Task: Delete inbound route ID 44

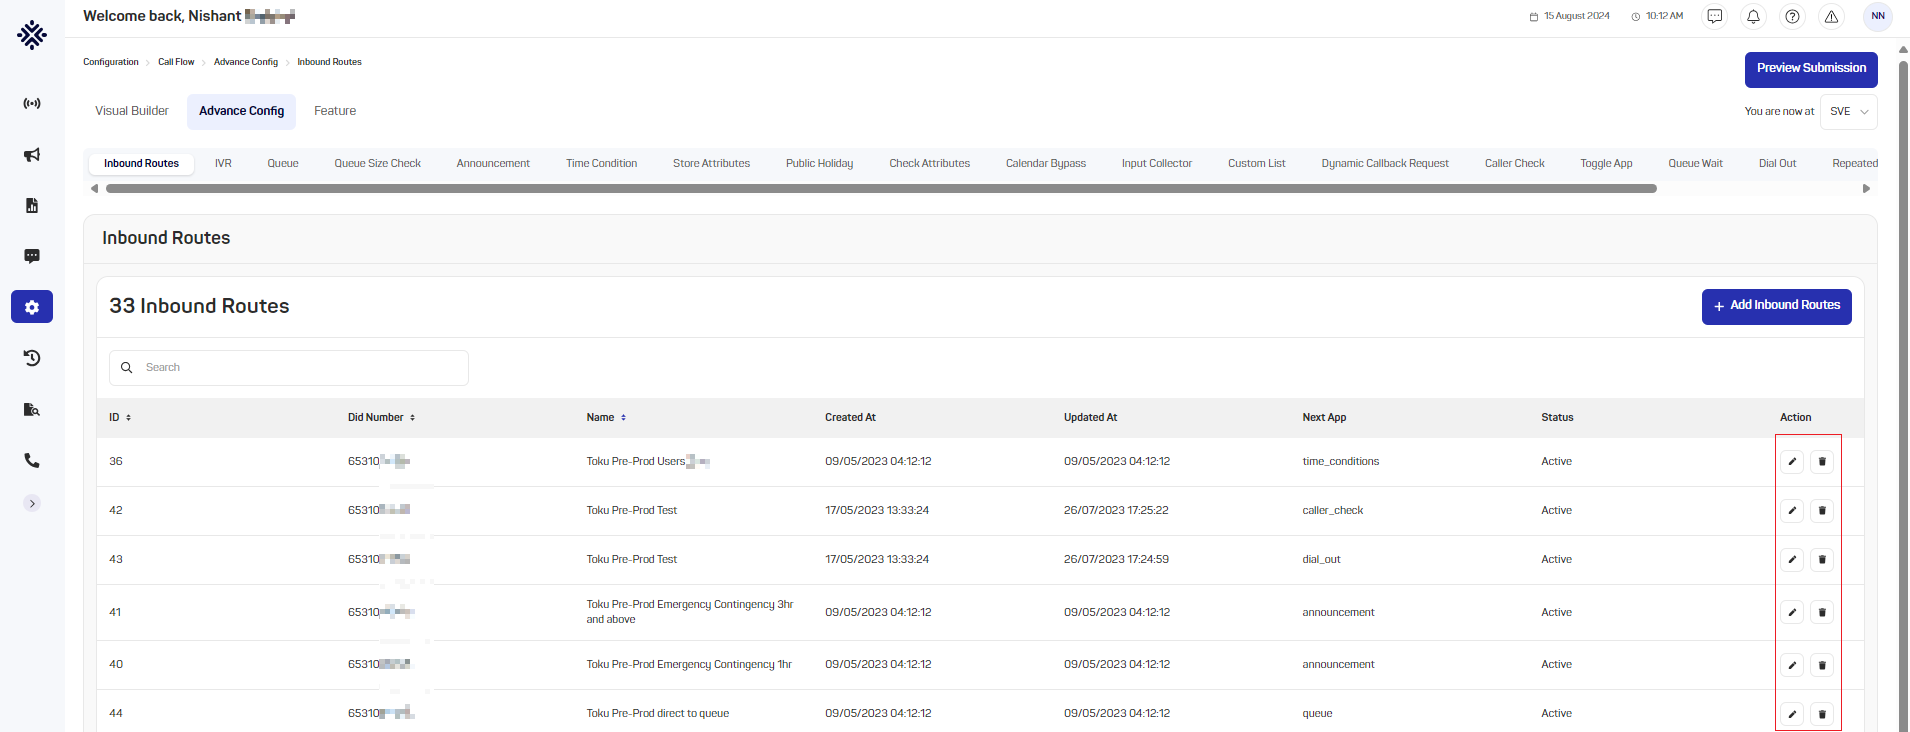Action: (1822, 714)
